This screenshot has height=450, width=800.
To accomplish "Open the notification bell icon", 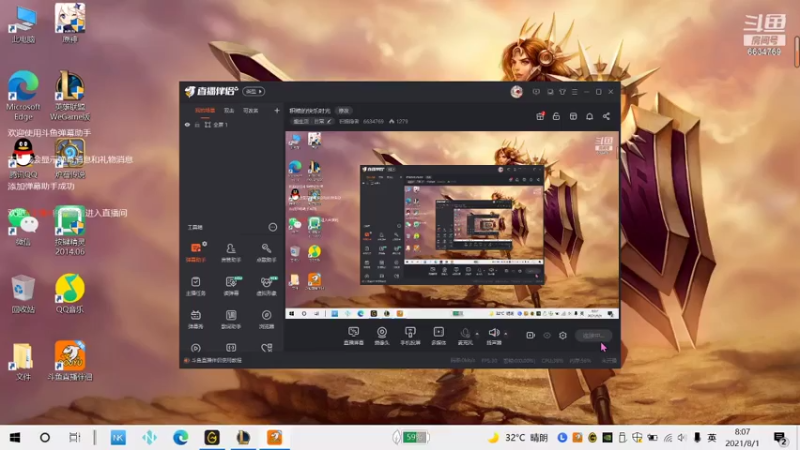I will pyautogui.click(x=589, y=116).
